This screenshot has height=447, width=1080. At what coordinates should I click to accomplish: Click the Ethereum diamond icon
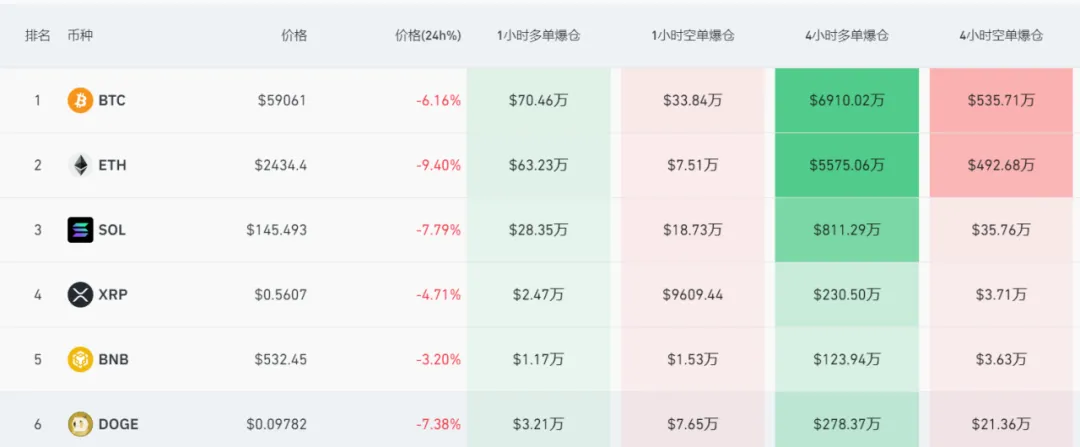[x=80, y=165]
